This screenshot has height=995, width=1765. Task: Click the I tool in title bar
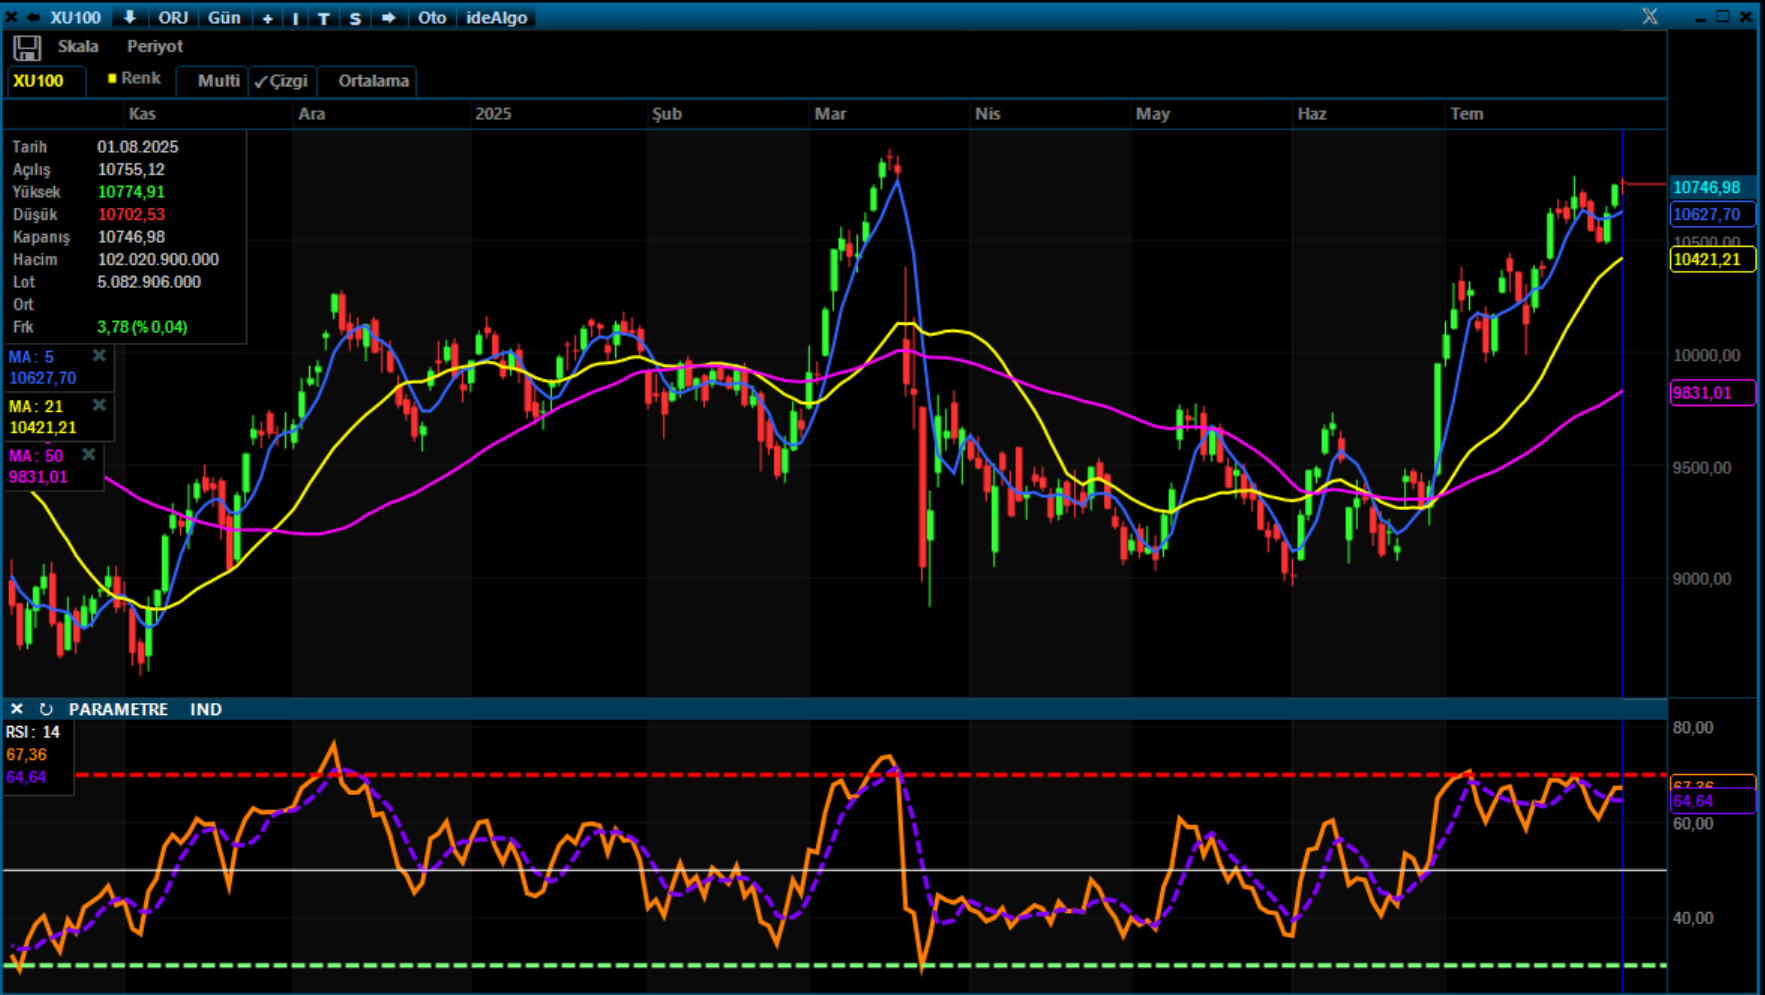[x=296, y=18]
